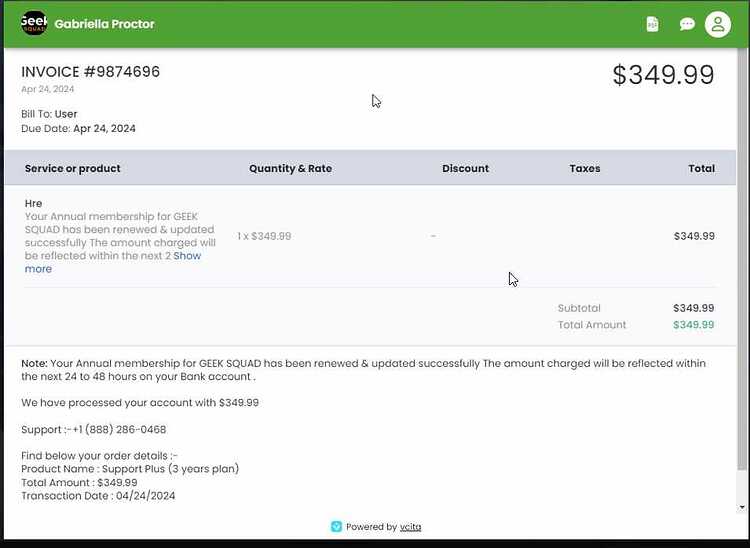
Task: Open the vcita link in footer
Action: click(x=410, y=527)
